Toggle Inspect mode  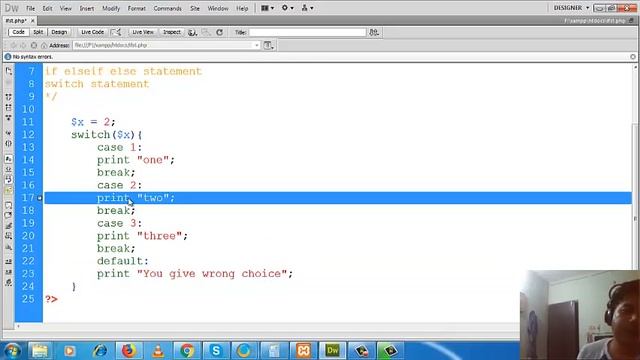pyautogui.click(x=172, y=32)
